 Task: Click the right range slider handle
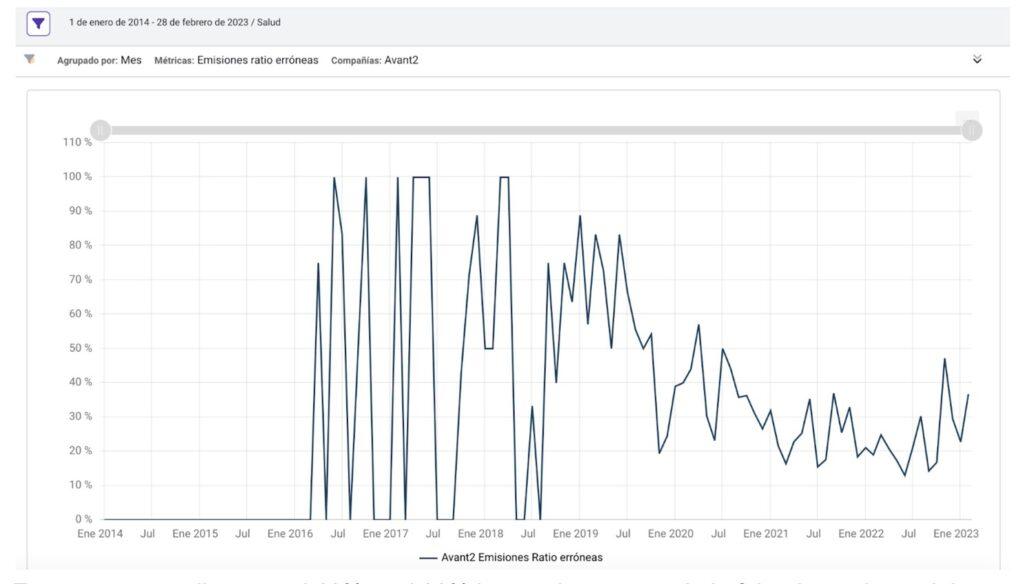(971, 130)
